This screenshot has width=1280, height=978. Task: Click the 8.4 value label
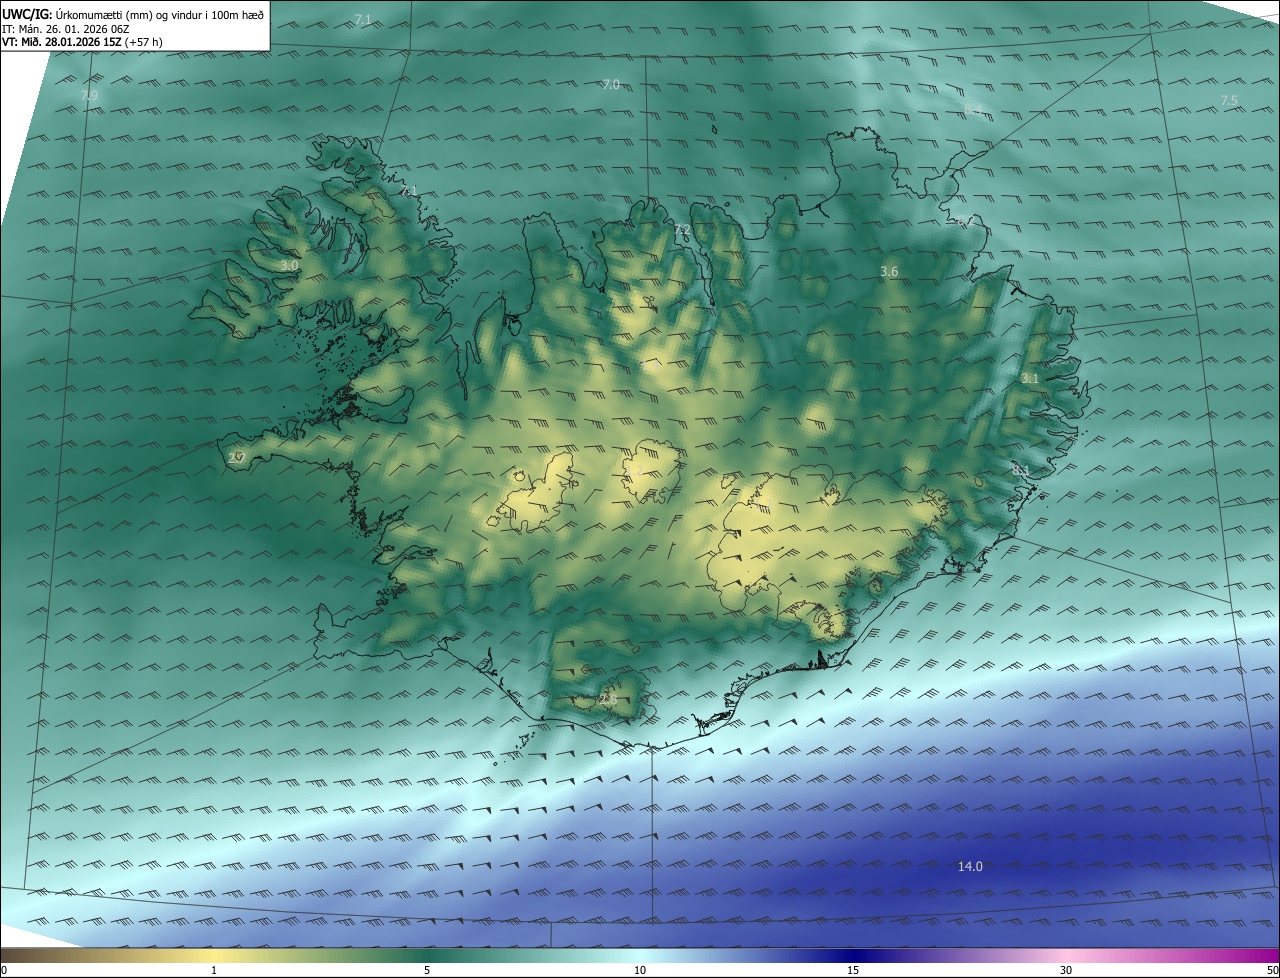coord(973,109)
